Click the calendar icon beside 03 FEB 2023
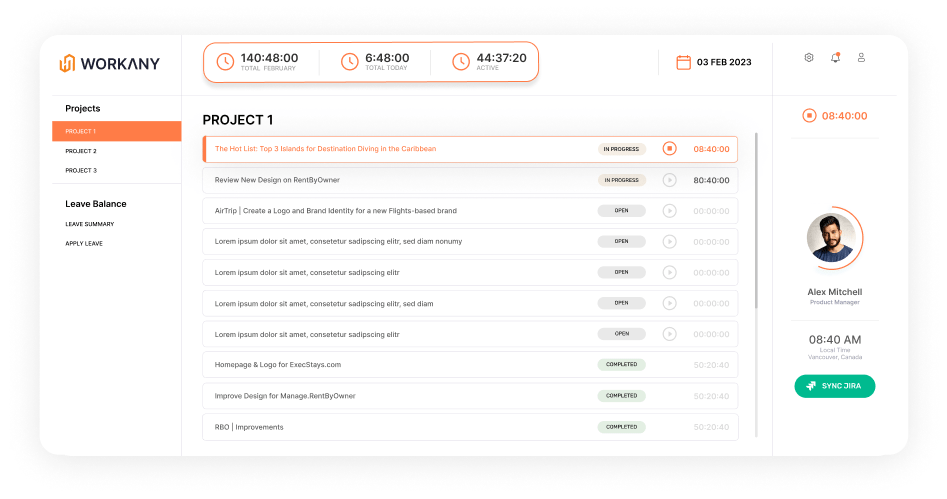 pos(684,62)
